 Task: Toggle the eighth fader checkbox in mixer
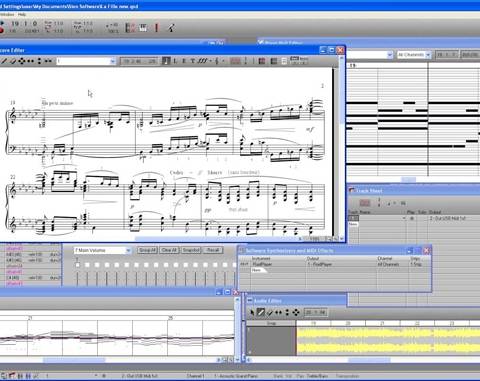click(x=146, y=265)
